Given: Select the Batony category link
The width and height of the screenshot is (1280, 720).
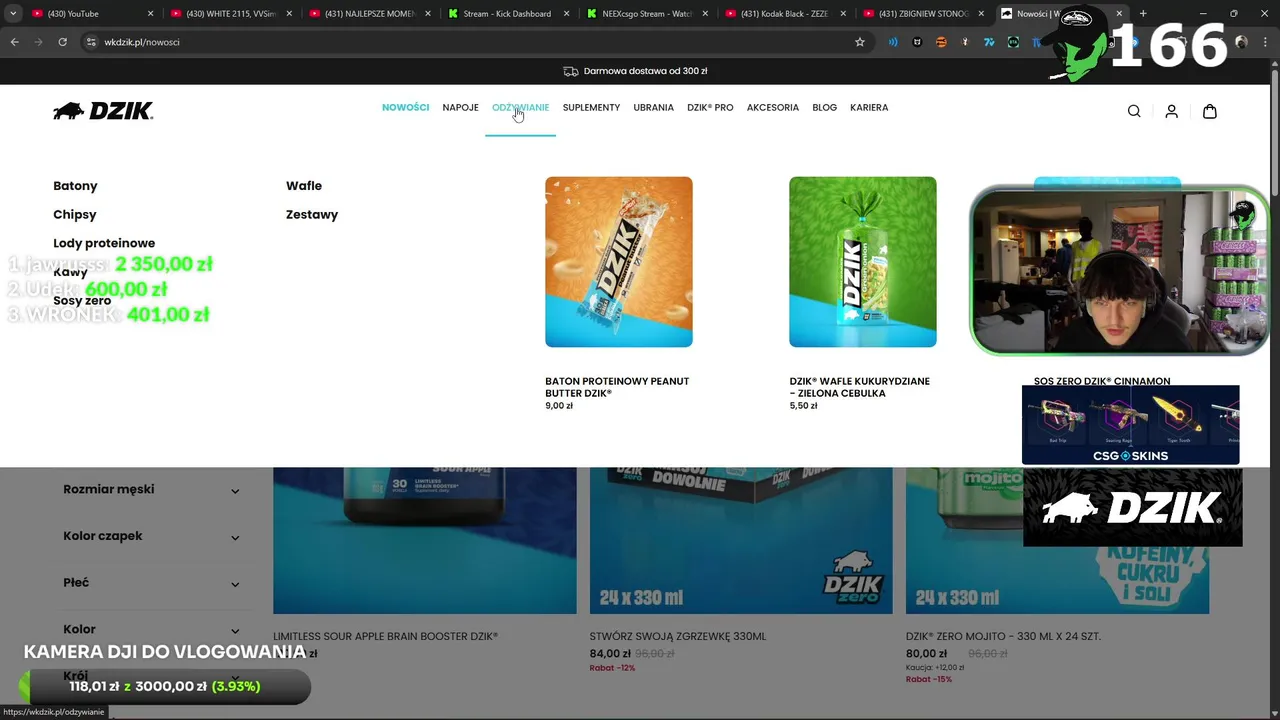Looking at the screenshot, I should [75, 186].
